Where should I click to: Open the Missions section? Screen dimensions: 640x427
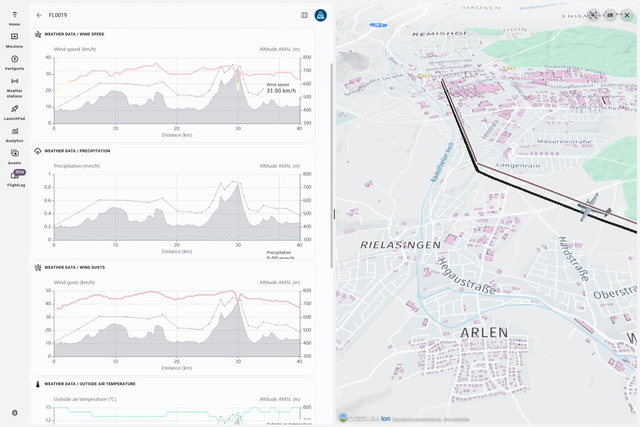click(14, 40)
